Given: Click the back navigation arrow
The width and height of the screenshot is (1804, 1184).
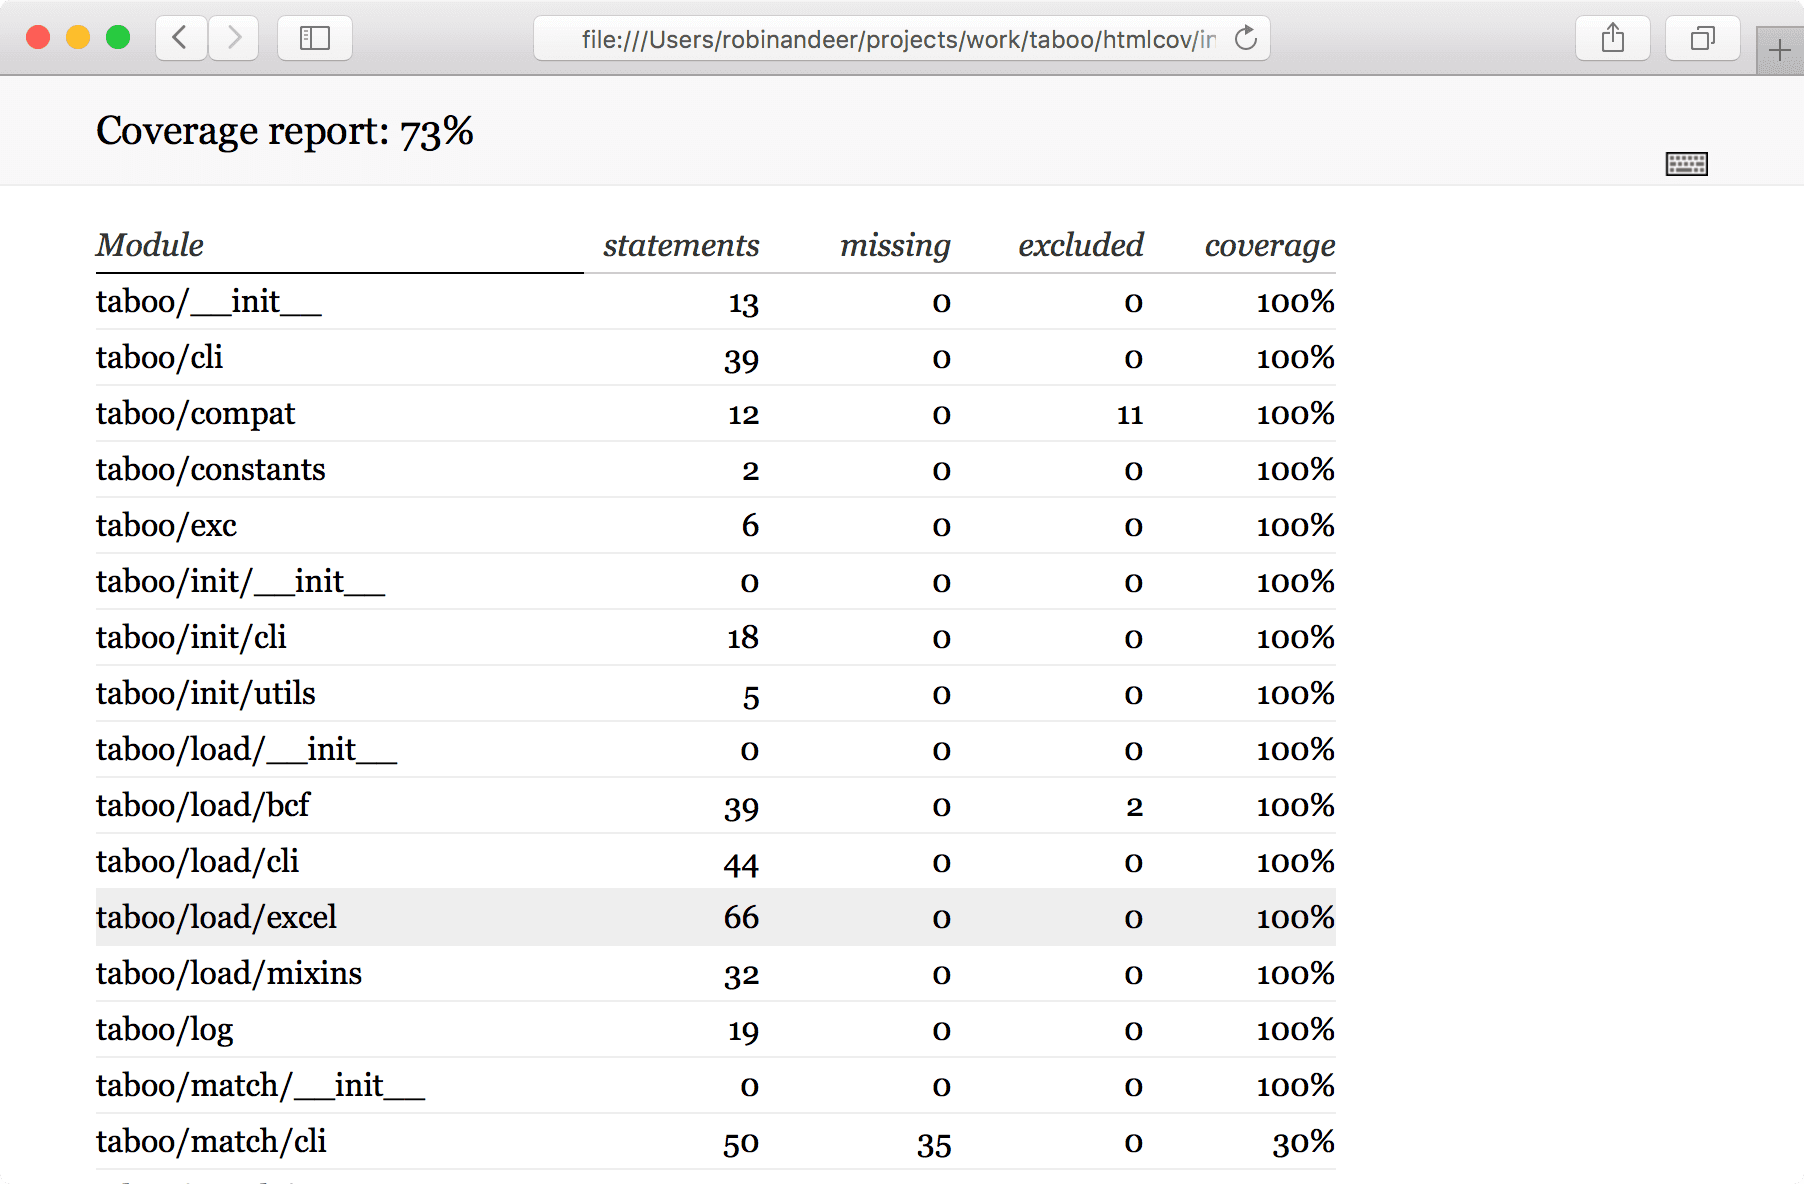Looking at the screenshot, I should click(x=179, y=38).
